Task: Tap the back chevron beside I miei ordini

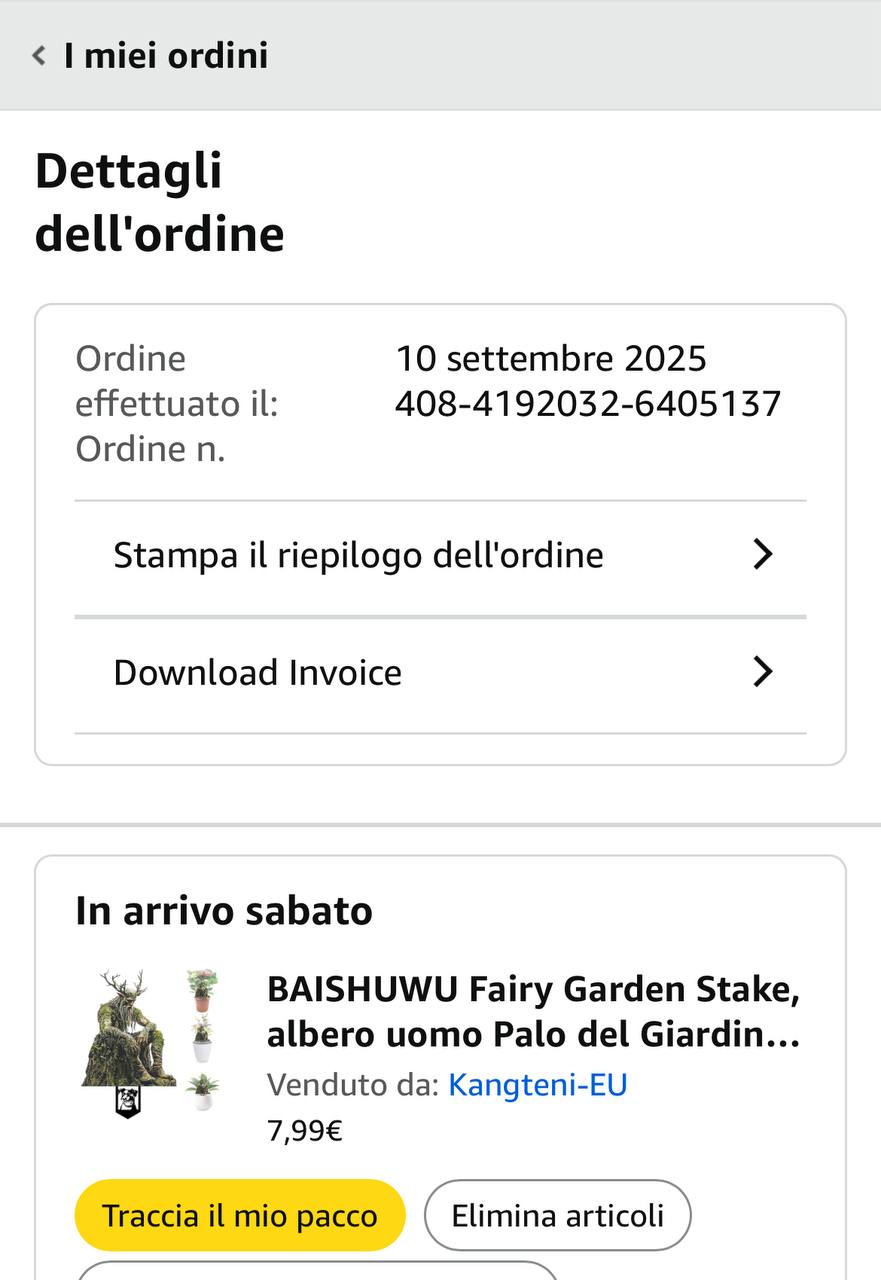Action: [39, 56]
